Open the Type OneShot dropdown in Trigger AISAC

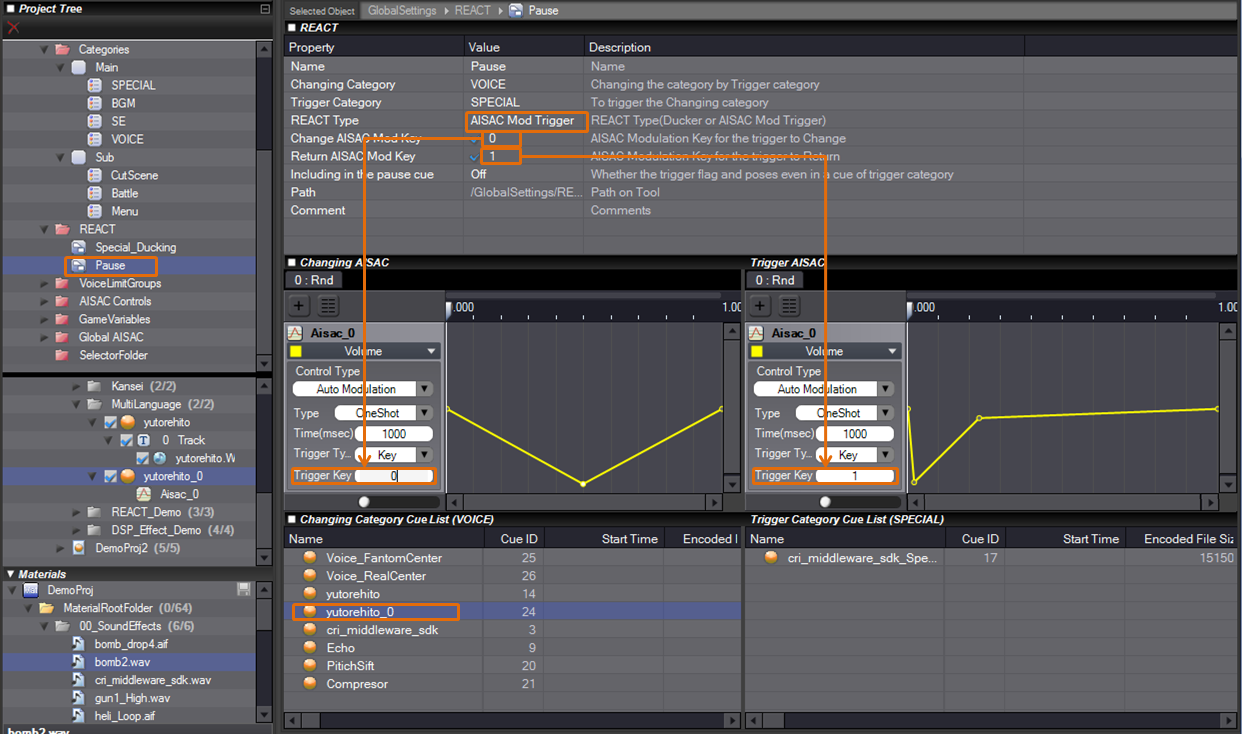[x=885, y=413]
